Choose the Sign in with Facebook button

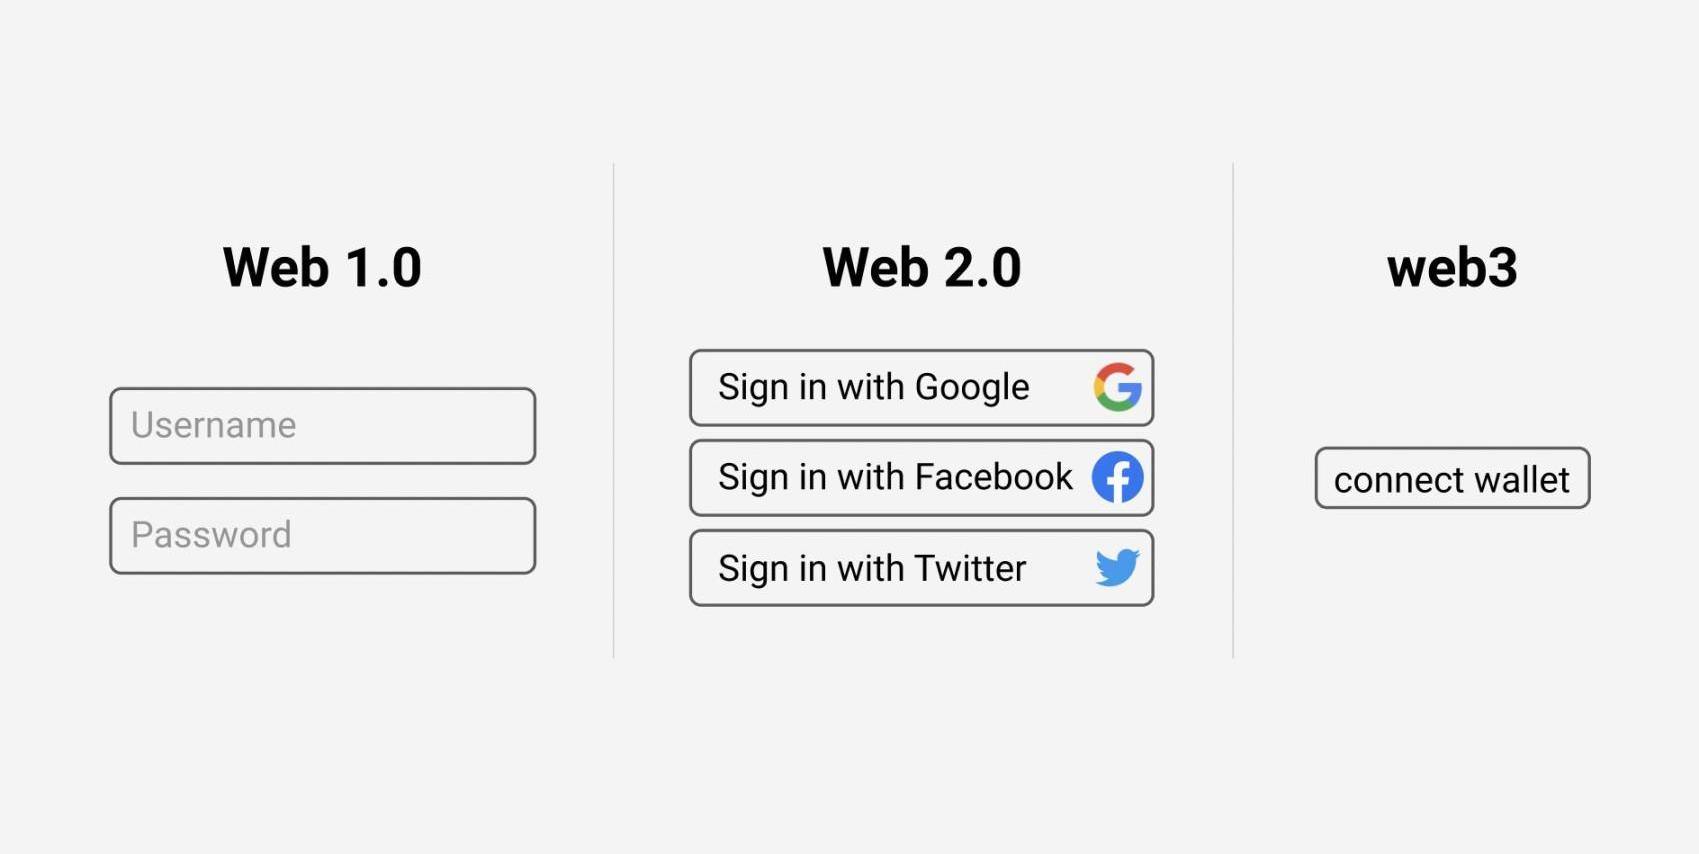coord(921,478)
